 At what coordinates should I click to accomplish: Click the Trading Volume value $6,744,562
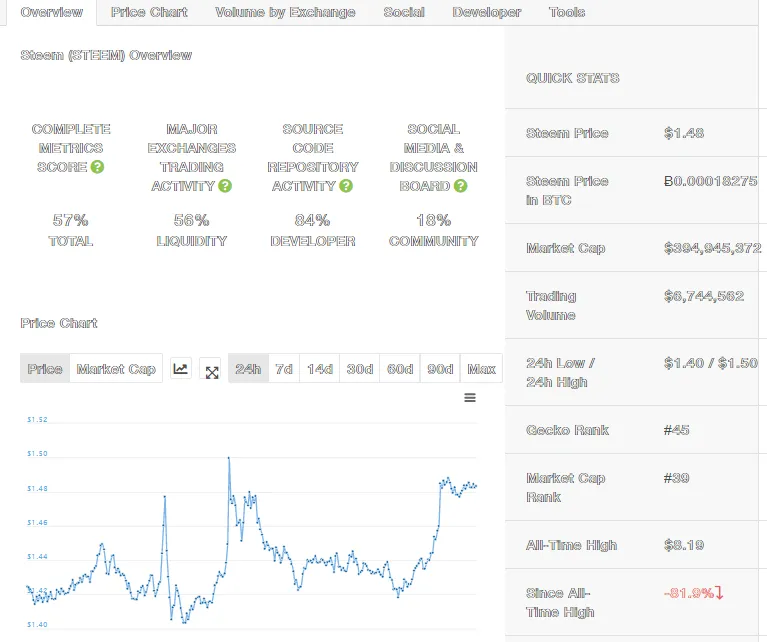point(704,296)
